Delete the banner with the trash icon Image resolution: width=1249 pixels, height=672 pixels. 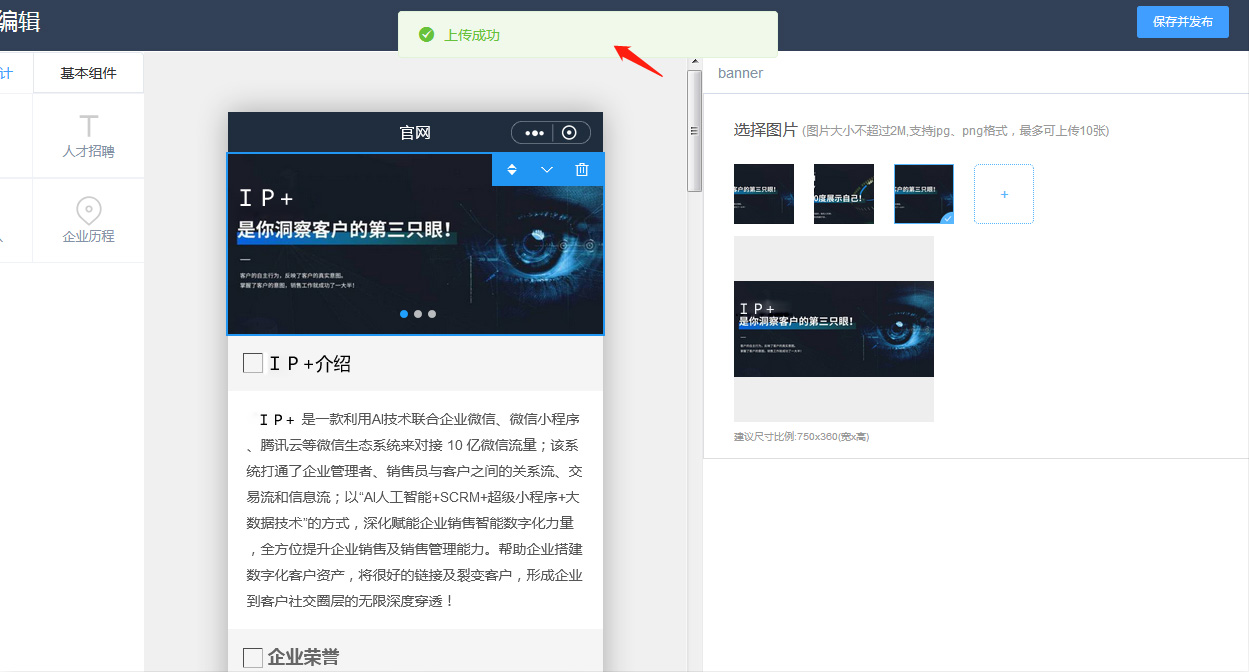pos(582,170)
